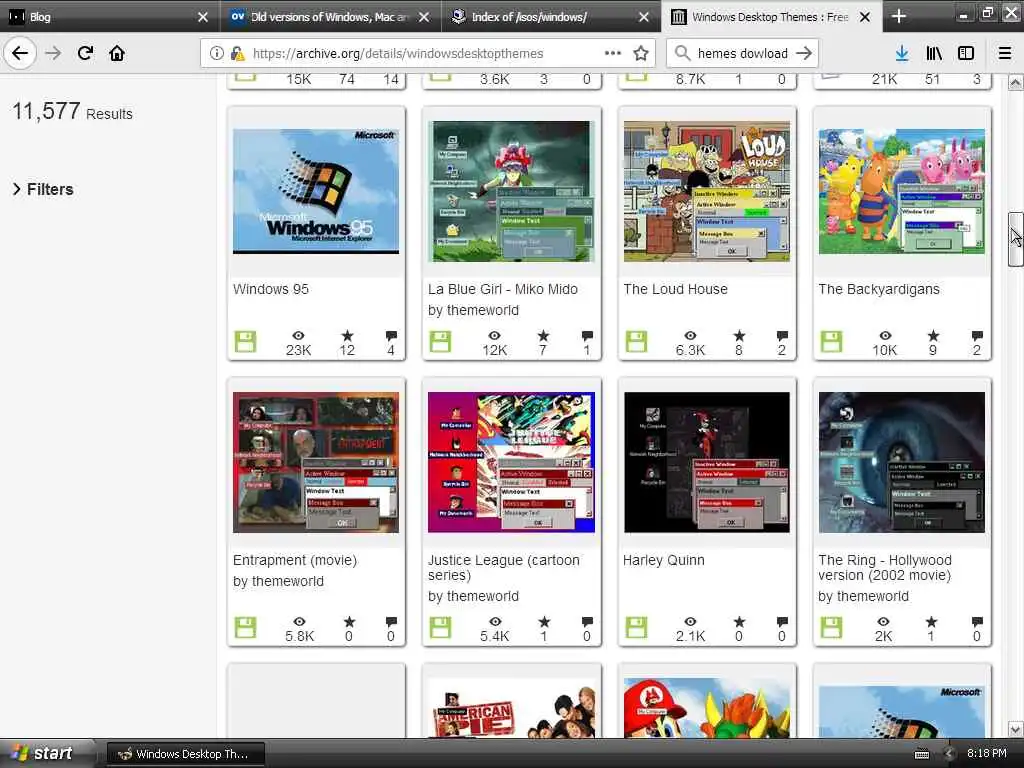The width and height of the screenshot is (1024, 768).
Task: Click the keyboard icon in system tray
Action: (x=921, y=754)
